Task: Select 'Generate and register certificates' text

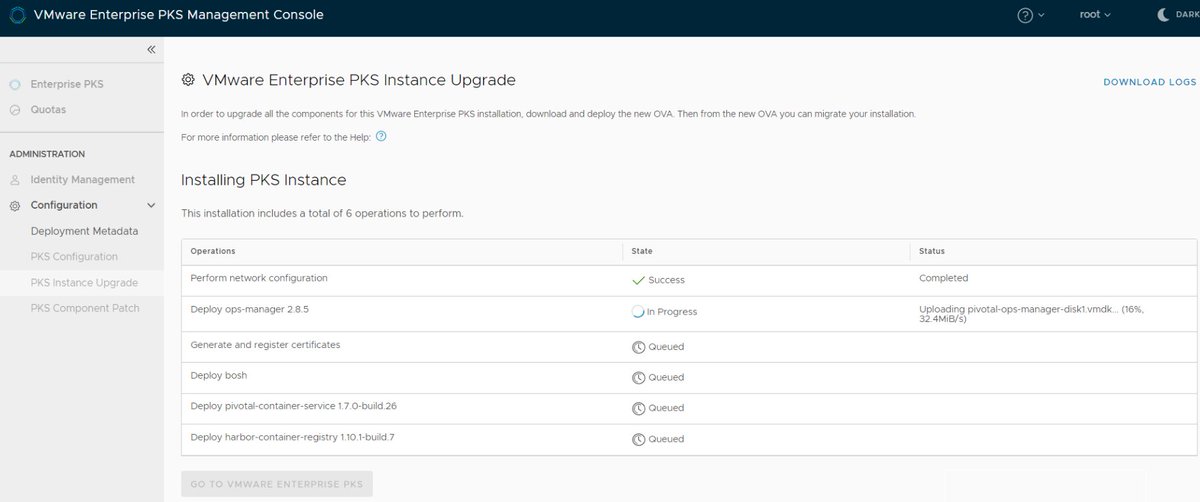Action: click(265, 345)
